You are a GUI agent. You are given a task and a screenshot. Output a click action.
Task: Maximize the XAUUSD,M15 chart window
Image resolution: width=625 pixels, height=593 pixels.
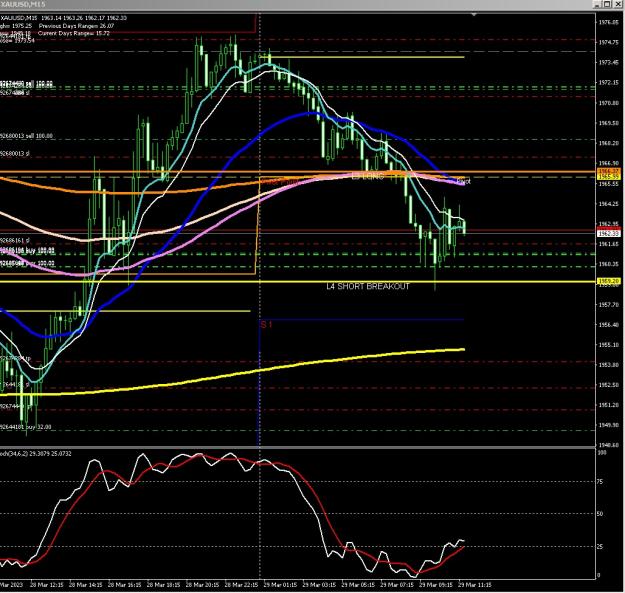tap(607, 4)
